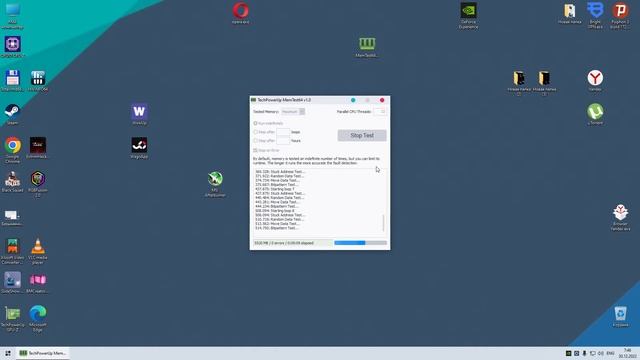Click the loops count input field
Image resolution: width=640 pixels, height=360 pixels.
tap(283, 132)
